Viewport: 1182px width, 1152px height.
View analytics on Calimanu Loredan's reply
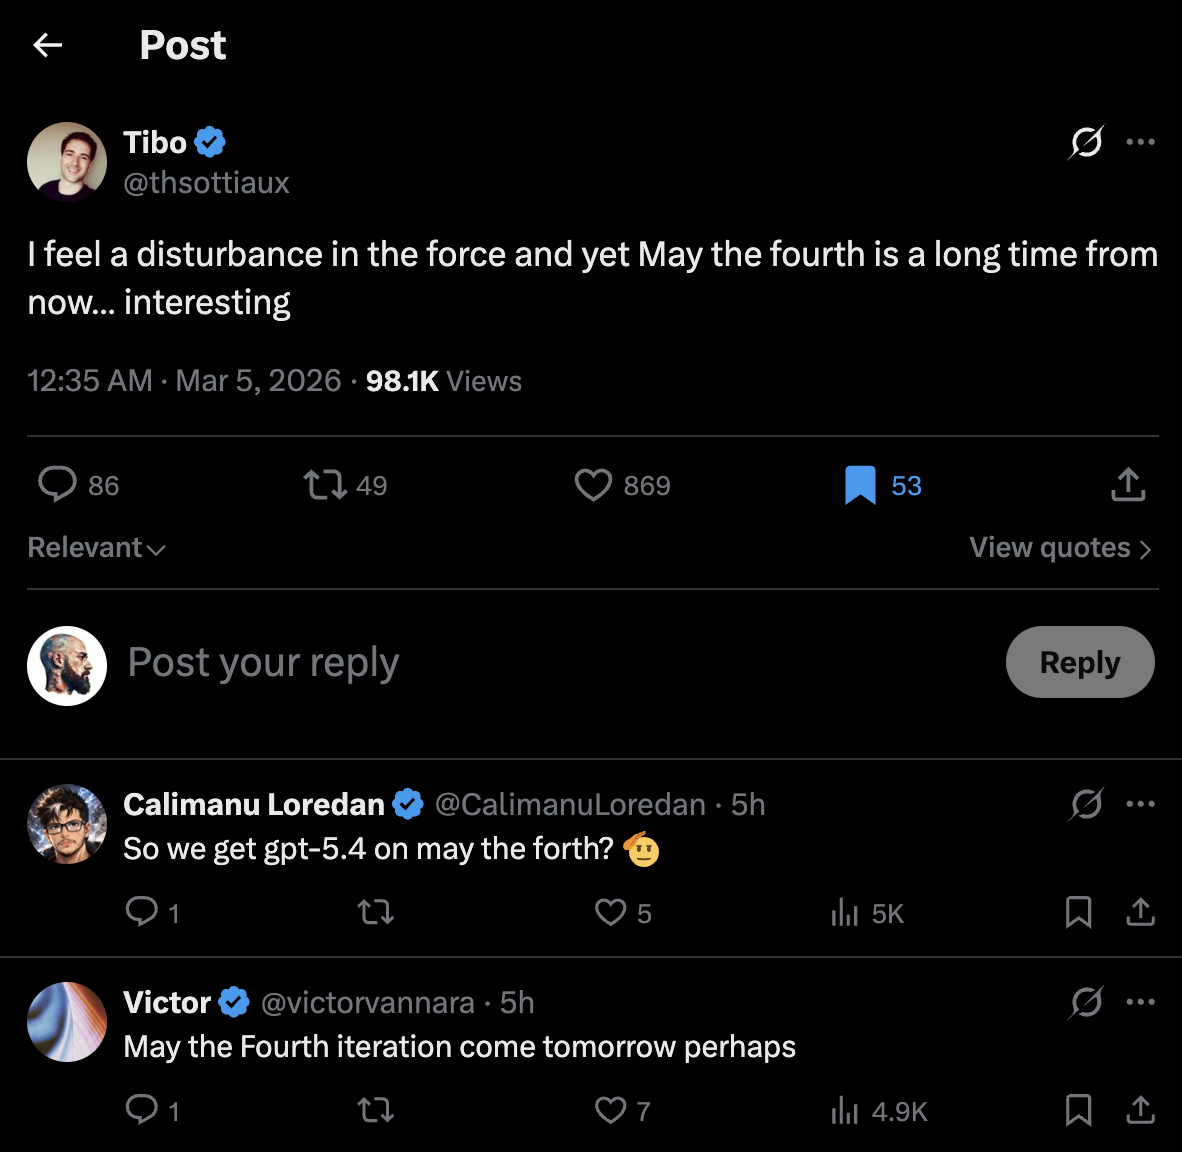pos(846,913)
